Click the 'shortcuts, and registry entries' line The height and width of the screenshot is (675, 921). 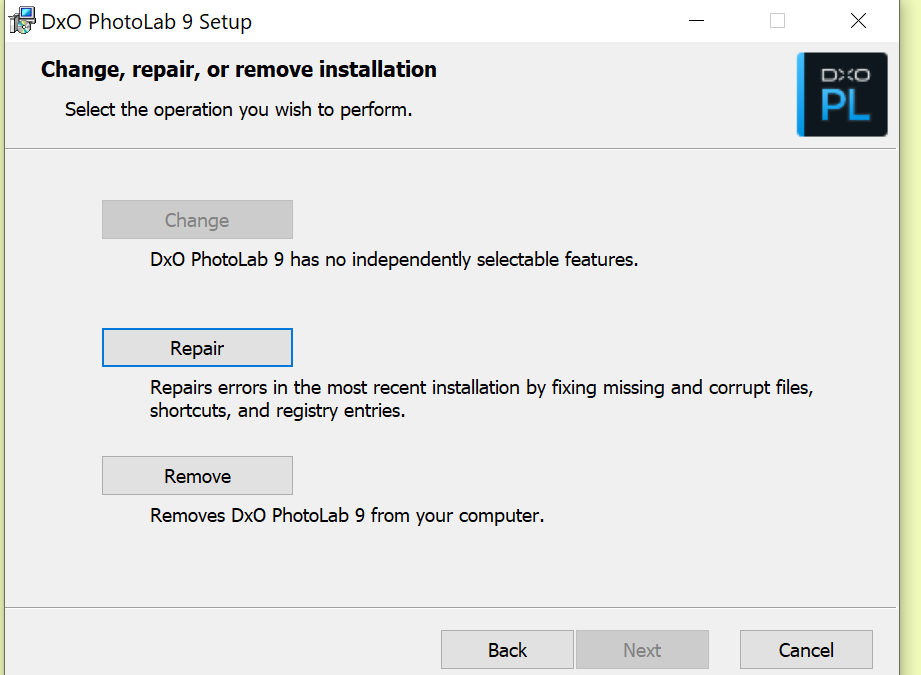click(278, 411)
